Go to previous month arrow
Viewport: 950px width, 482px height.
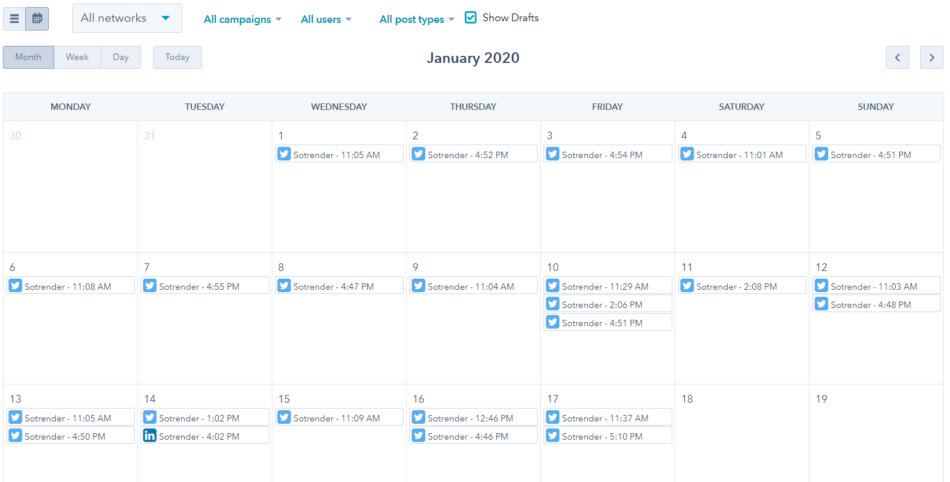coord(897,58)
